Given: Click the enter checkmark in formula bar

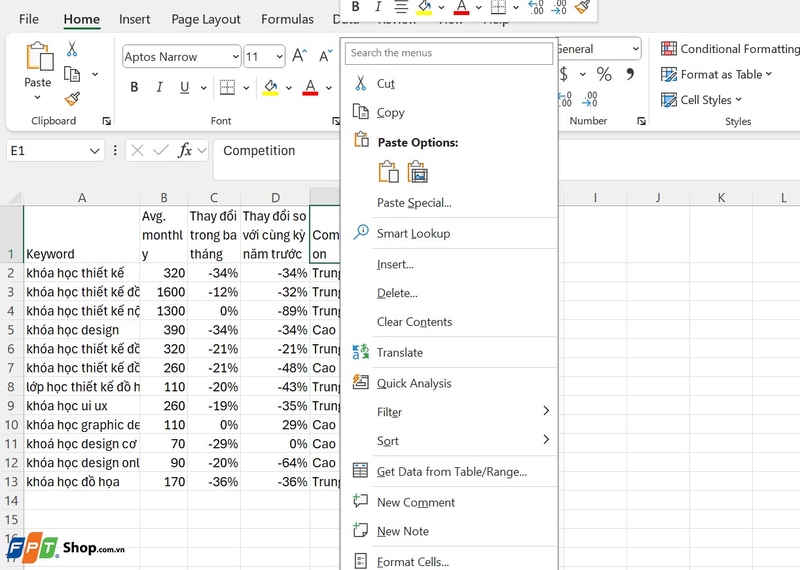Looking at the screenshot, I should 161,151.
